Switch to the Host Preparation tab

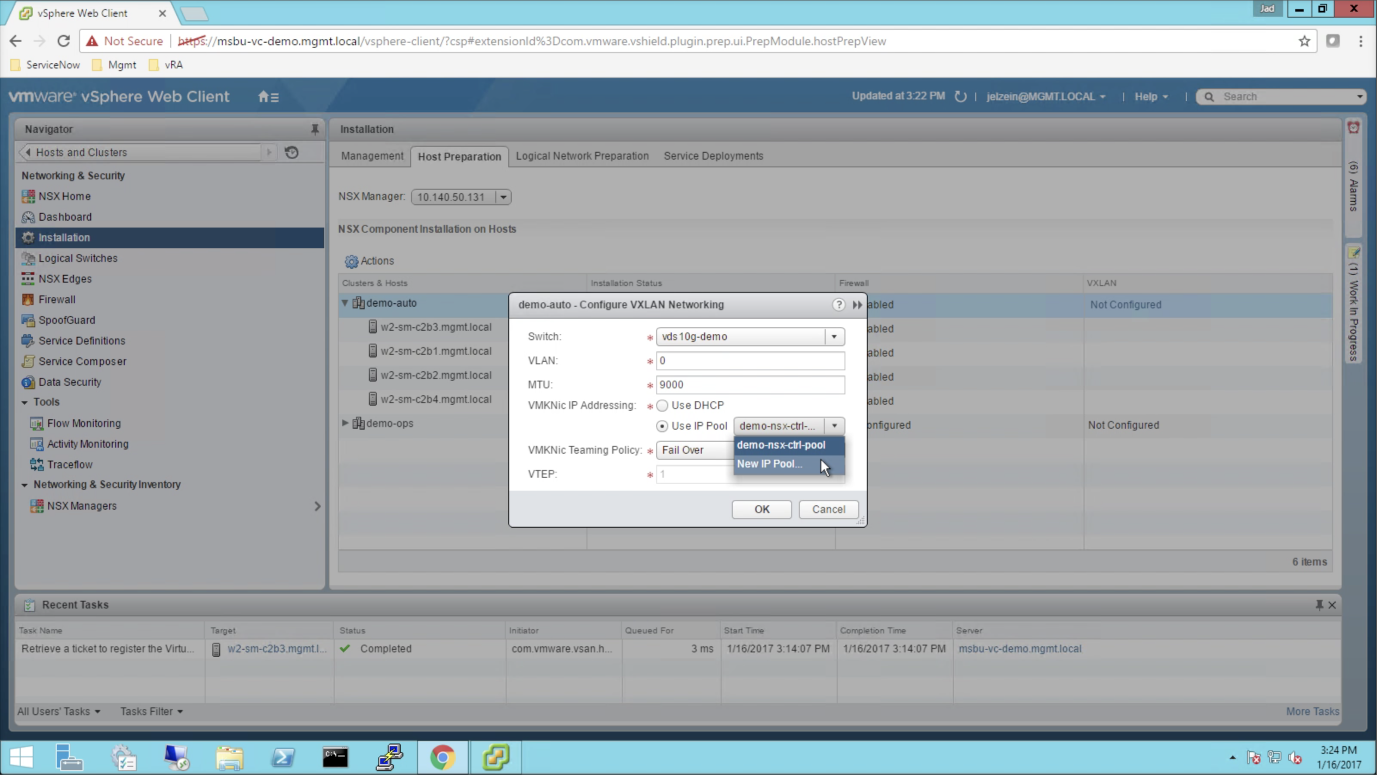coord(459,157)
